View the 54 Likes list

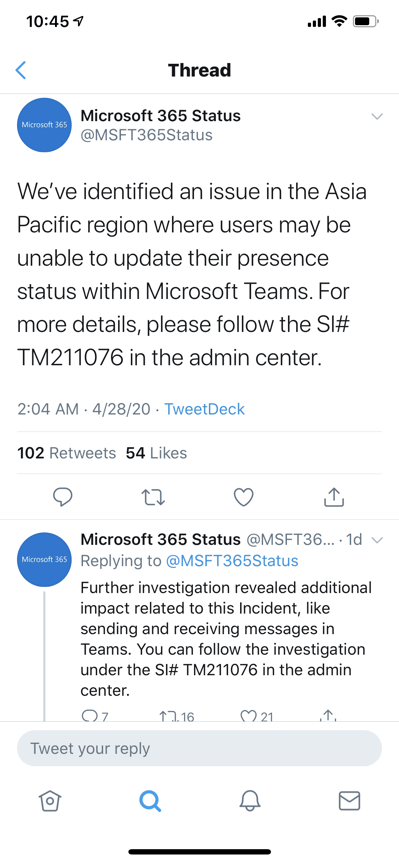156,453
